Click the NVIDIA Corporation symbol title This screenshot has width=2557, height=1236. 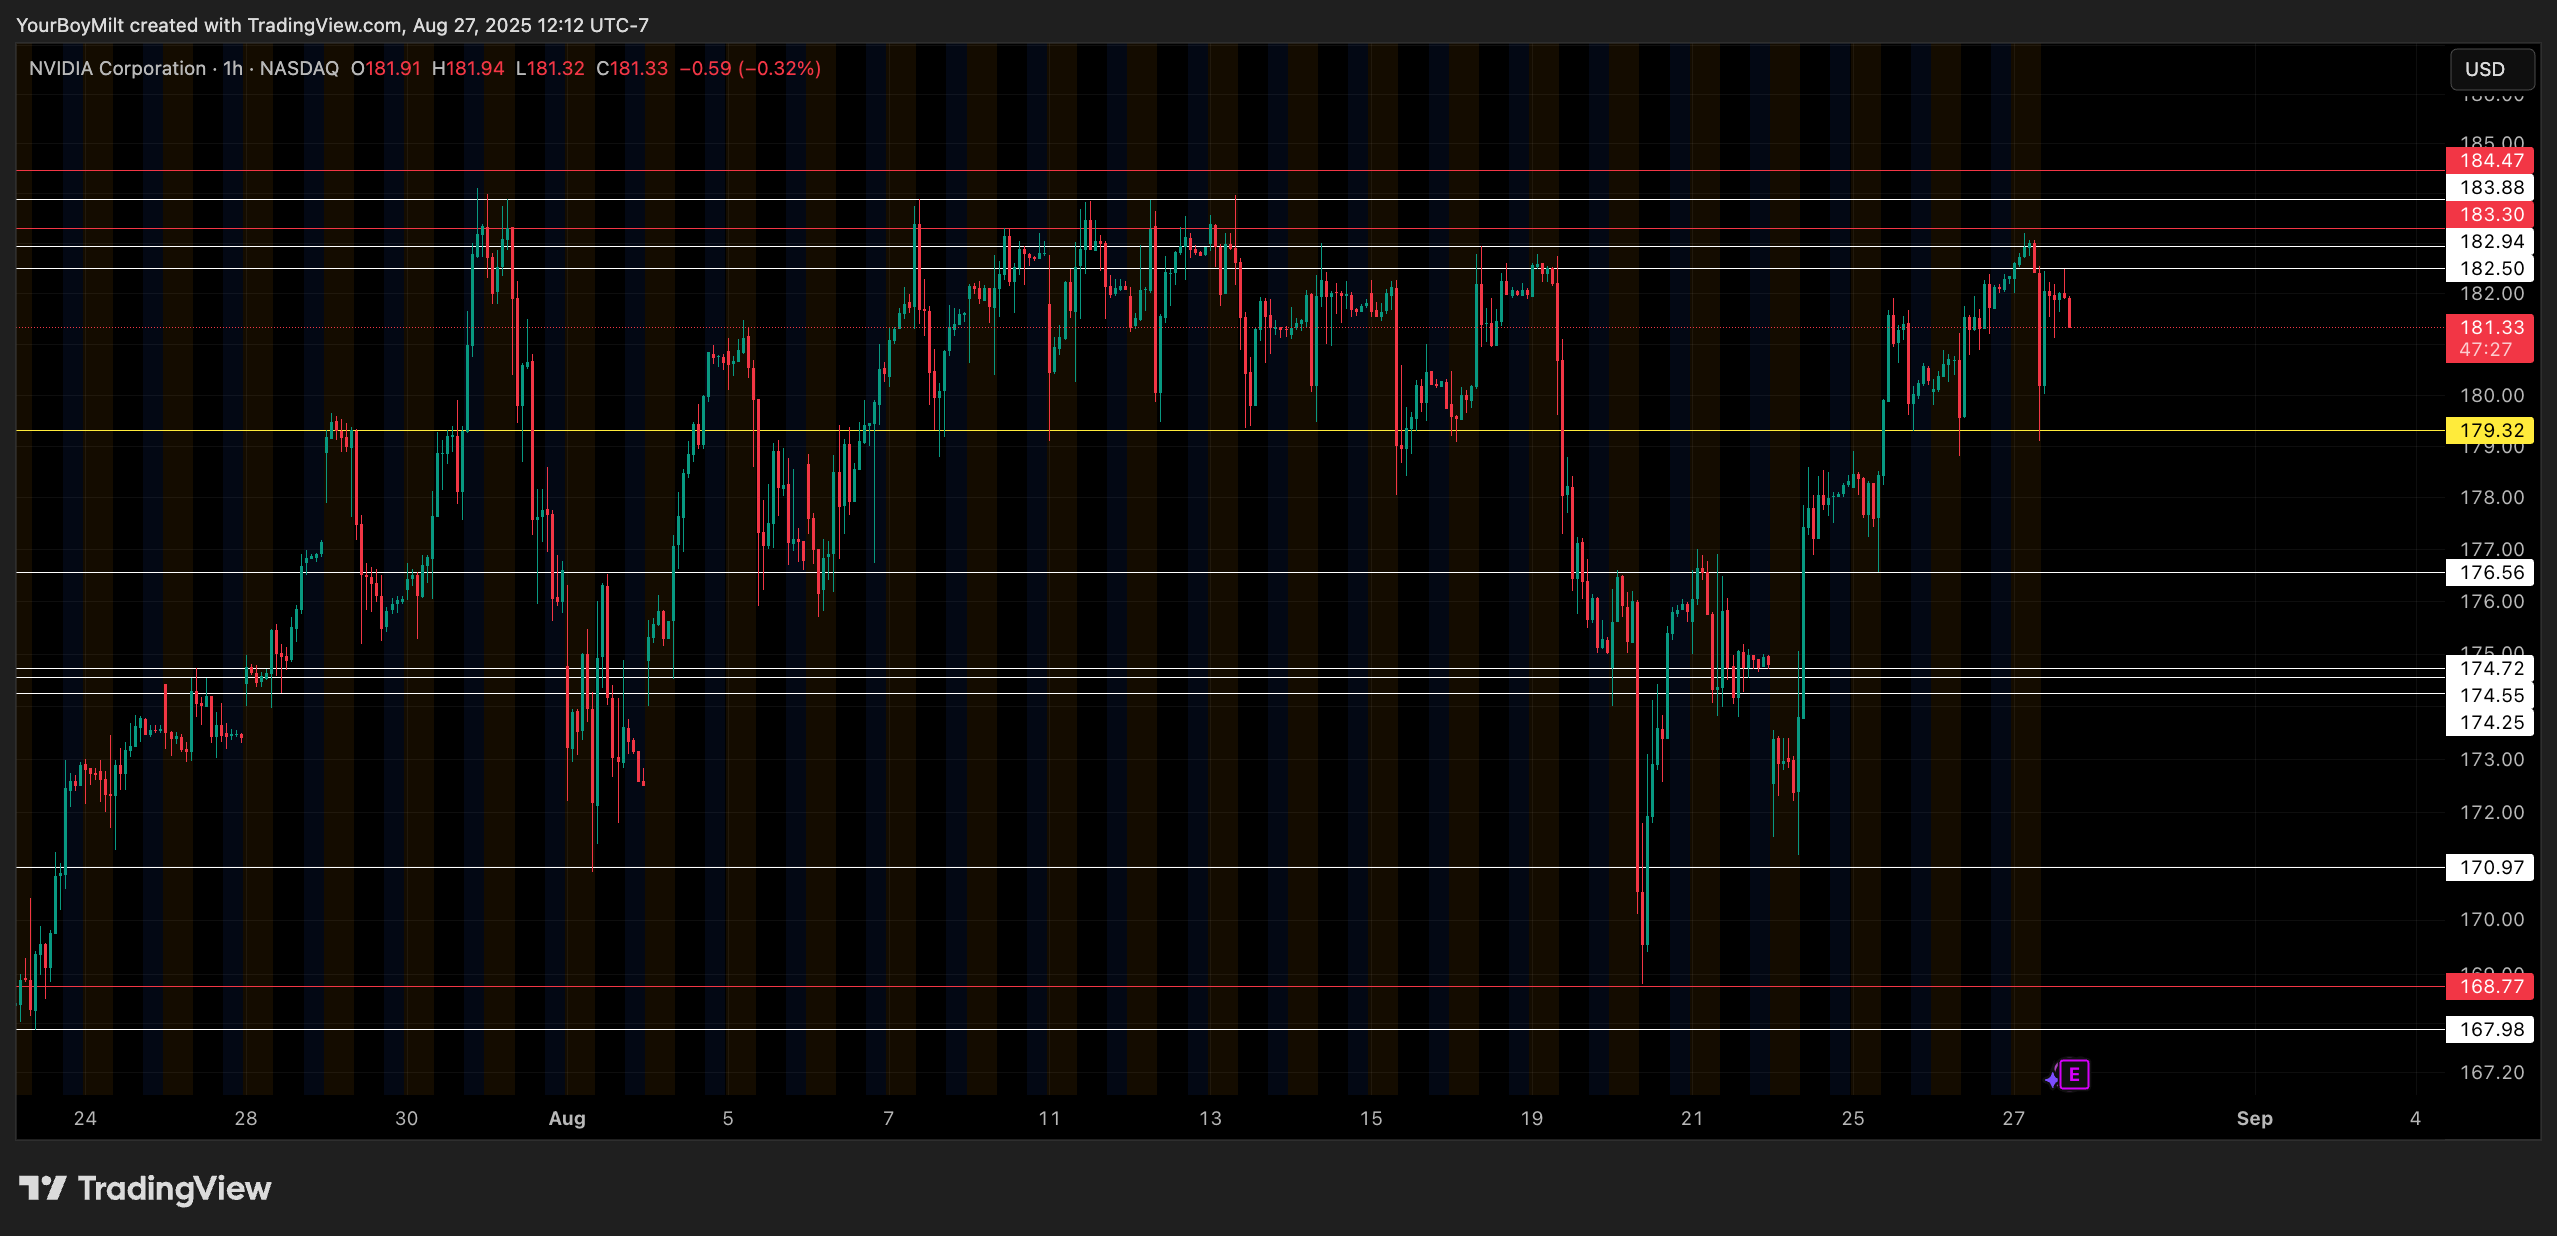click(x=117, y=68)
